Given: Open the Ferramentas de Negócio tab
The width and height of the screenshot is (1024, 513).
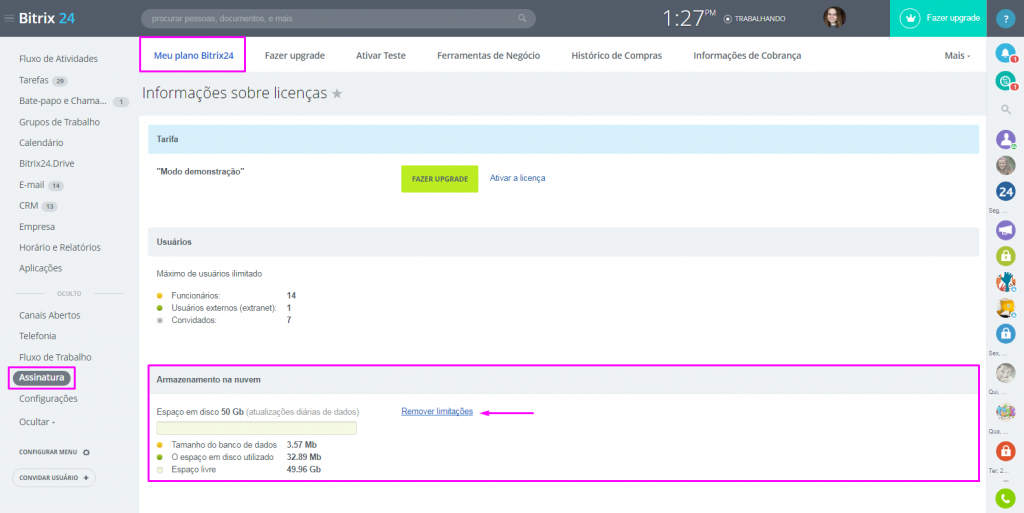Looking at the screenshot, I should (x=488, y=55).
